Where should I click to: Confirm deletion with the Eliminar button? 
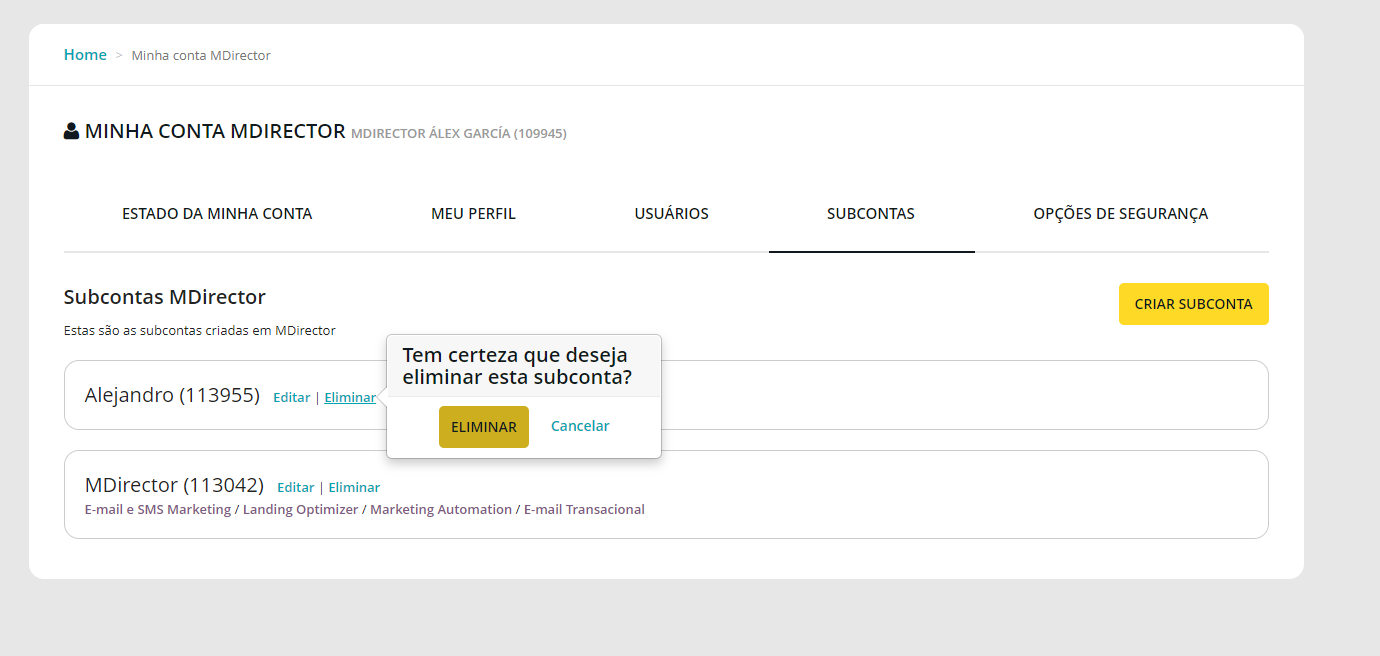[483, 427]
